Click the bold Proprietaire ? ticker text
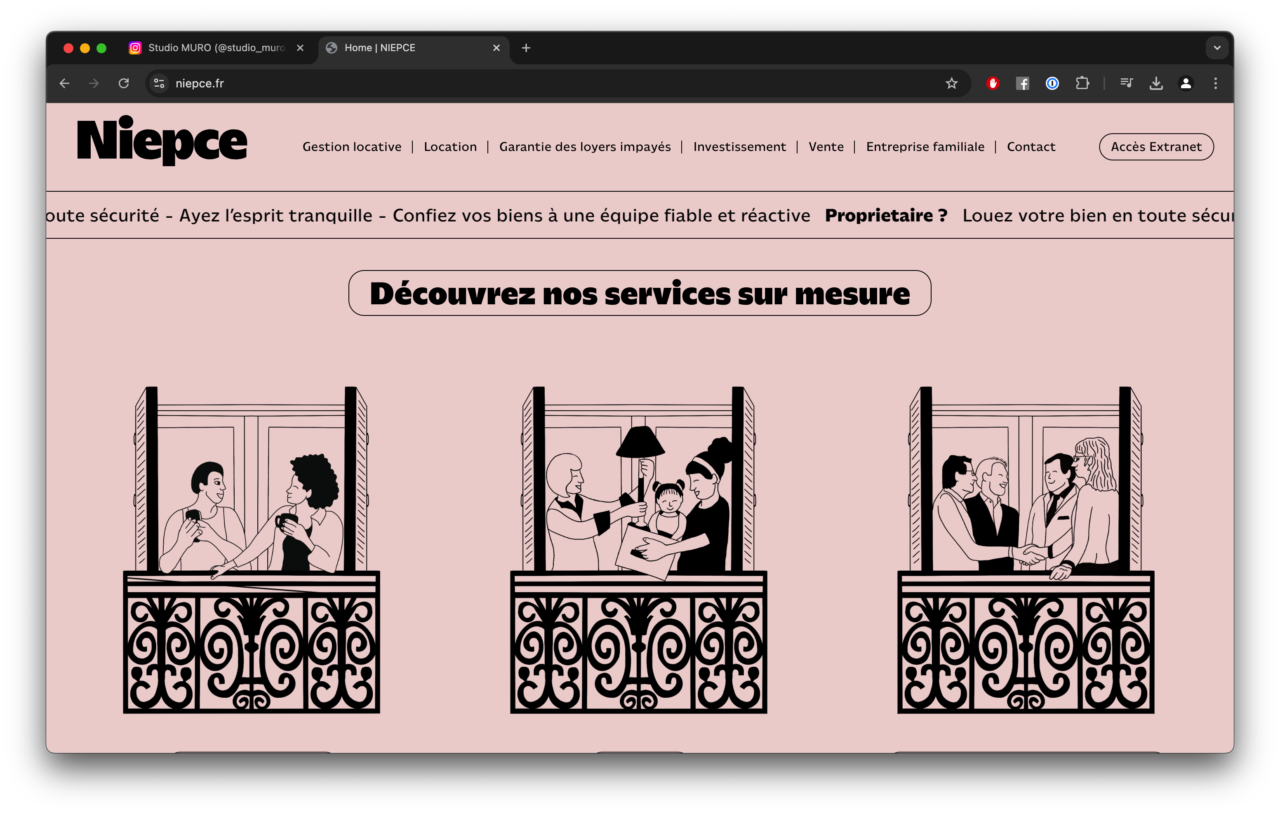The width and height of the screenshot is (1280, 814). 886,215
